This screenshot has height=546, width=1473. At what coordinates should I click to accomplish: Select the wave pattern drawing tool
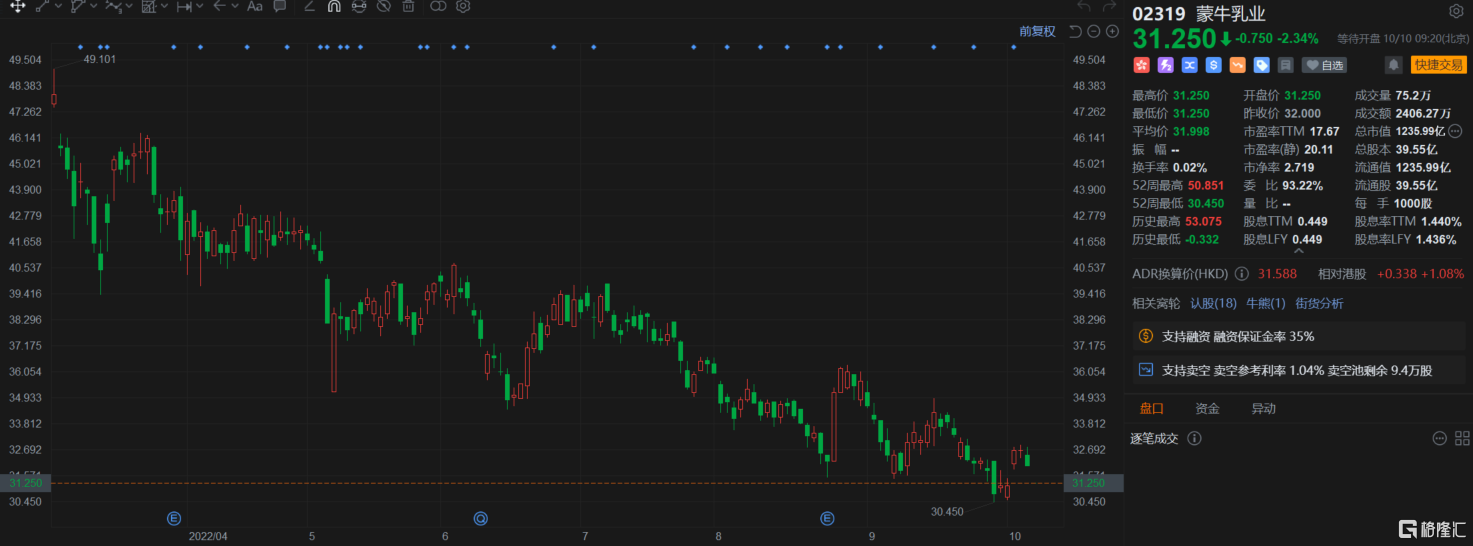(x=113, y=6)
